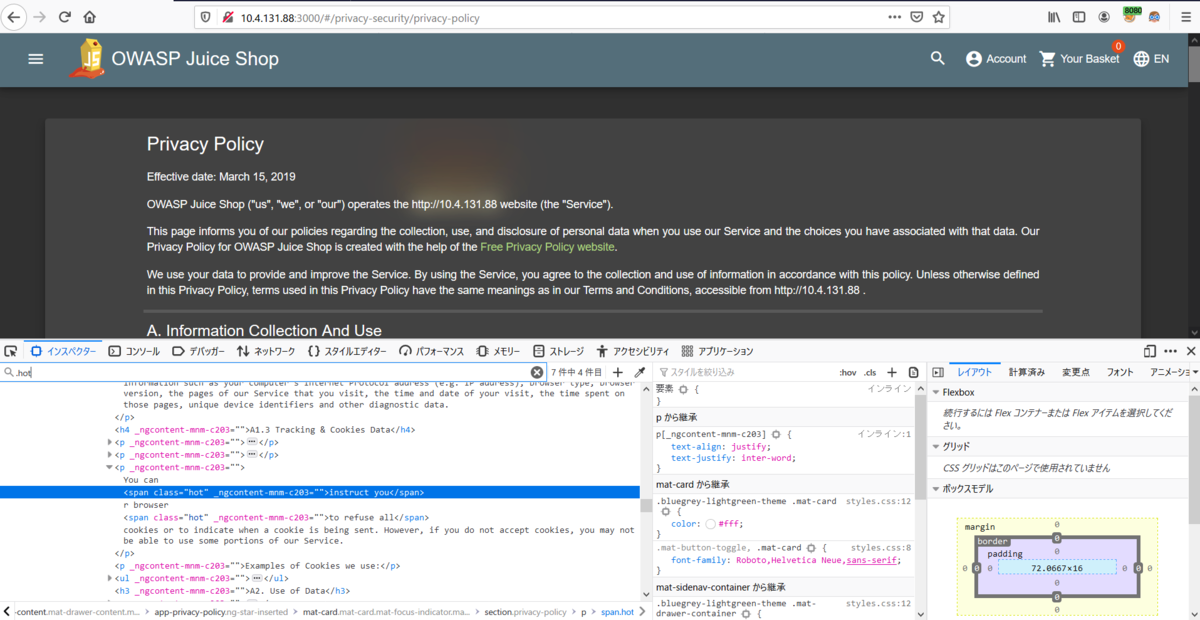Image resolution: width=1200 pixels, height=620 pixels.
Task: Open Firefox hamburger application menu
Action: (x=1184, y=17)
